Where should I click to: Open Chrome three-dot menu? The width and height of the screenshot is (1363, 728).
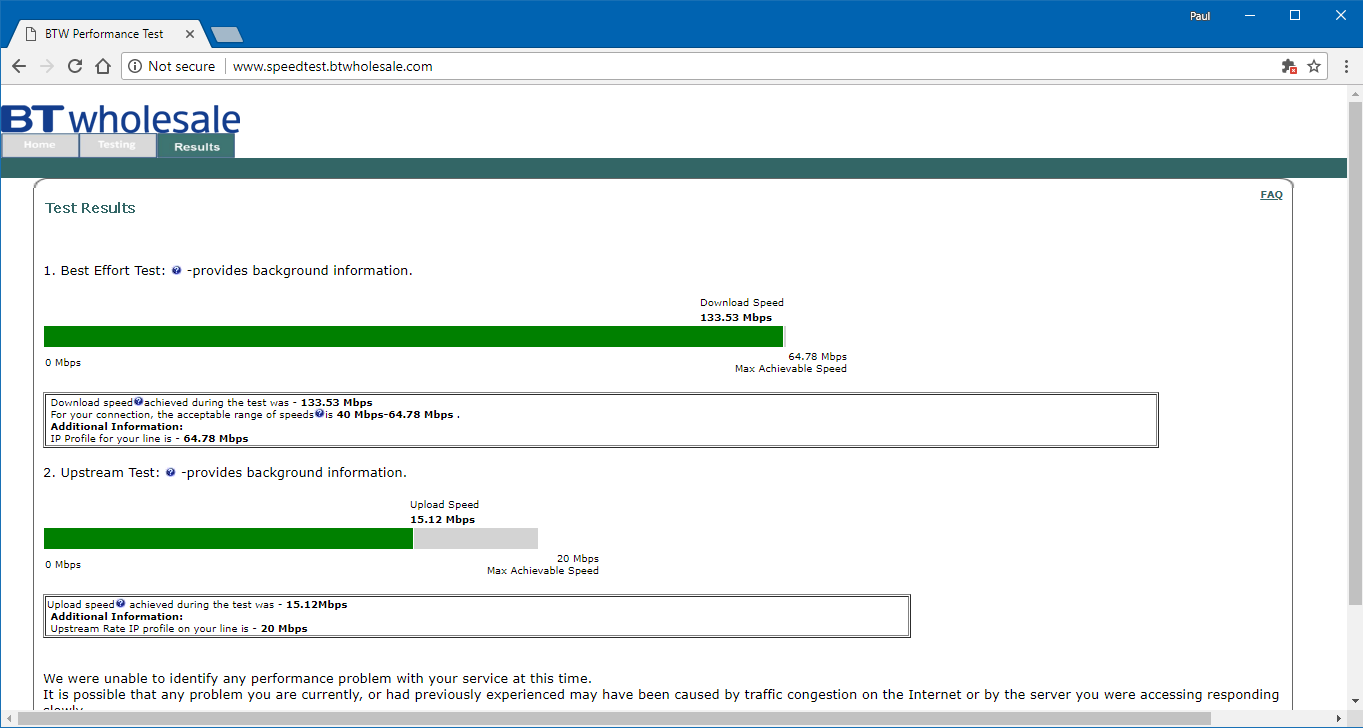tap(1342, 66)
